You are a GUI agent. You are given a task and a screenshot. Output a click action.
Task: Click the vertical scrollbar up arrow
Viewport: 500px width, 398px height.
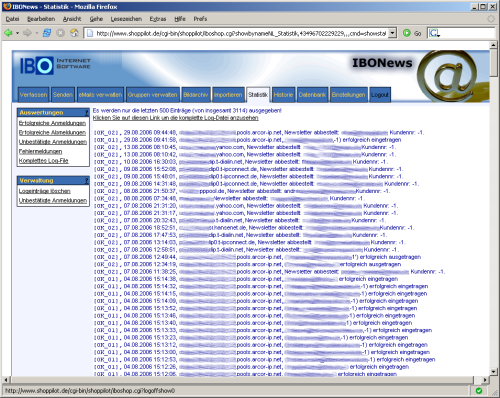coord(494,45)
